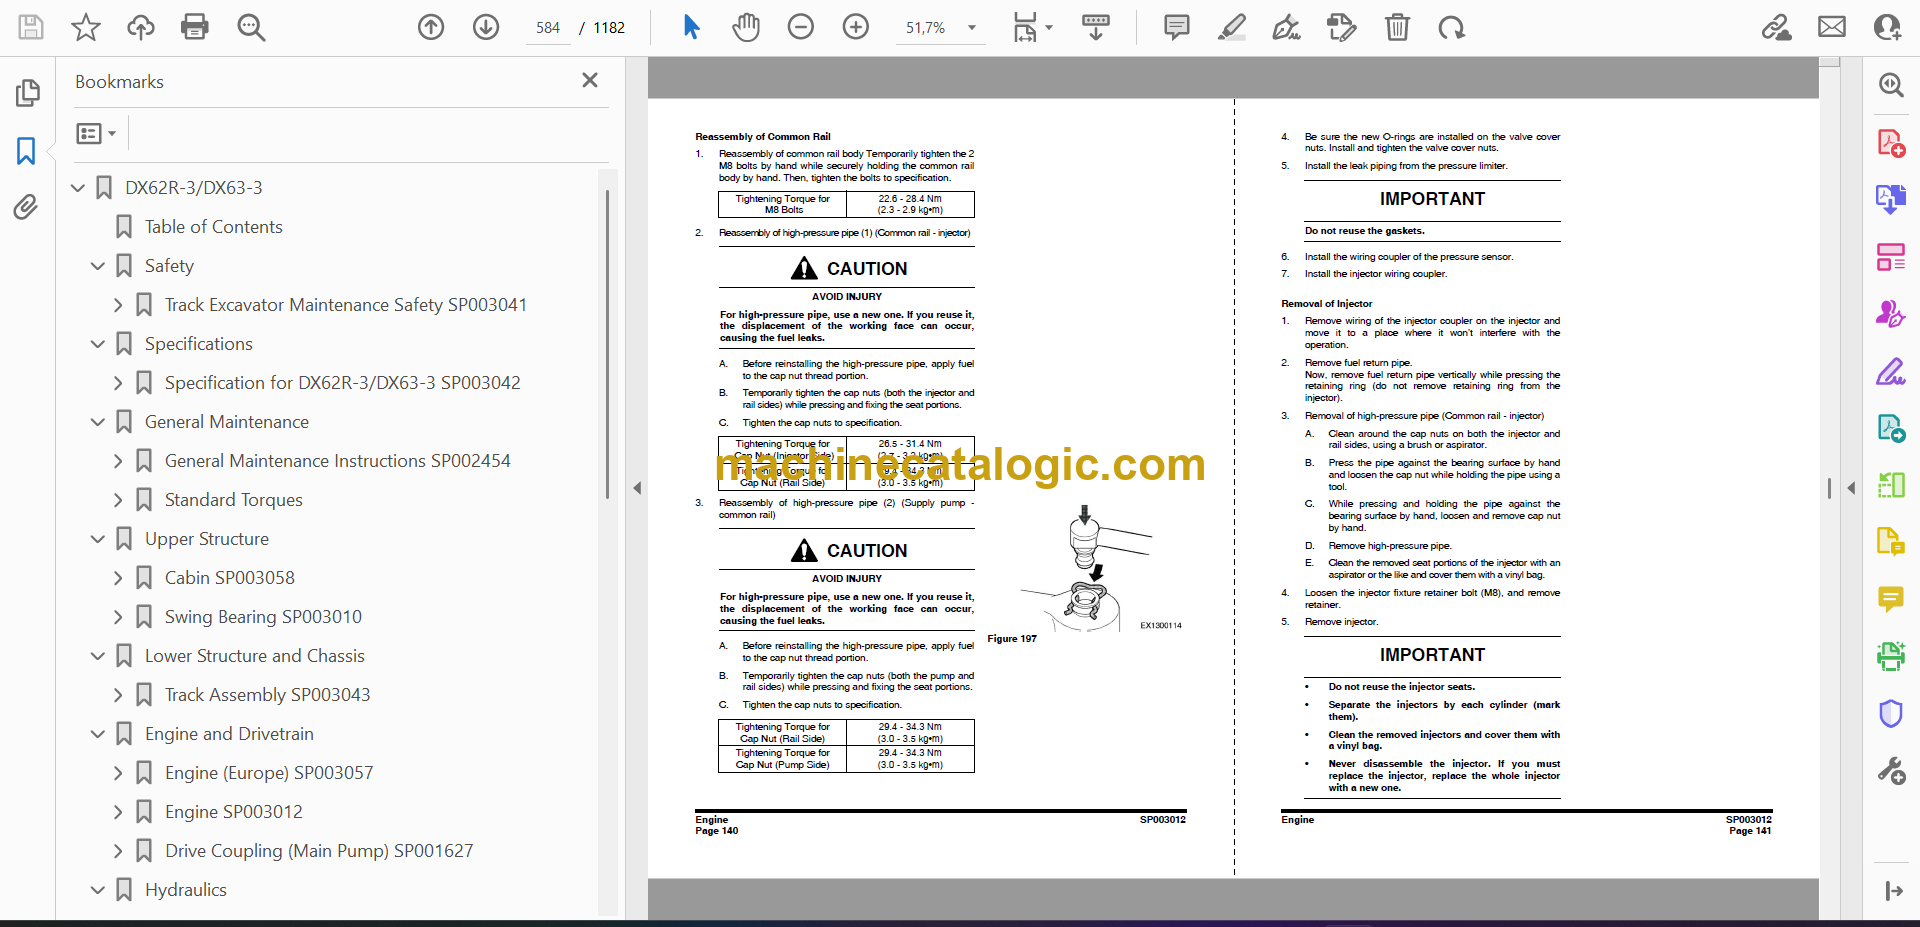Collapse the Specifications bookmark section
1920x927 pixels.
(98, 344)
